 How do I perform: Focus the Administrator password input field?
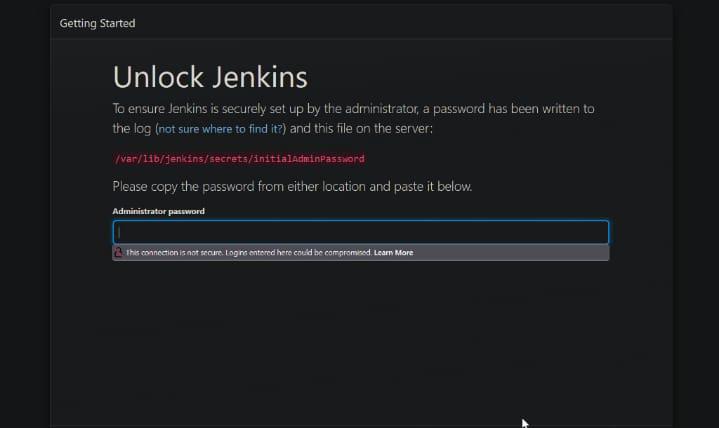click(360, 232)
